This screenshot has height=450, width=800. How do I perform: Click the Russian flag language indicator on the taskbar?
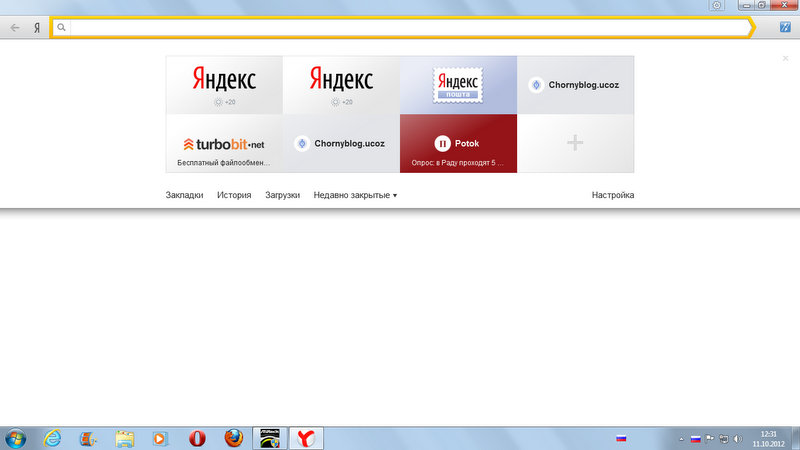coord(621,438)
